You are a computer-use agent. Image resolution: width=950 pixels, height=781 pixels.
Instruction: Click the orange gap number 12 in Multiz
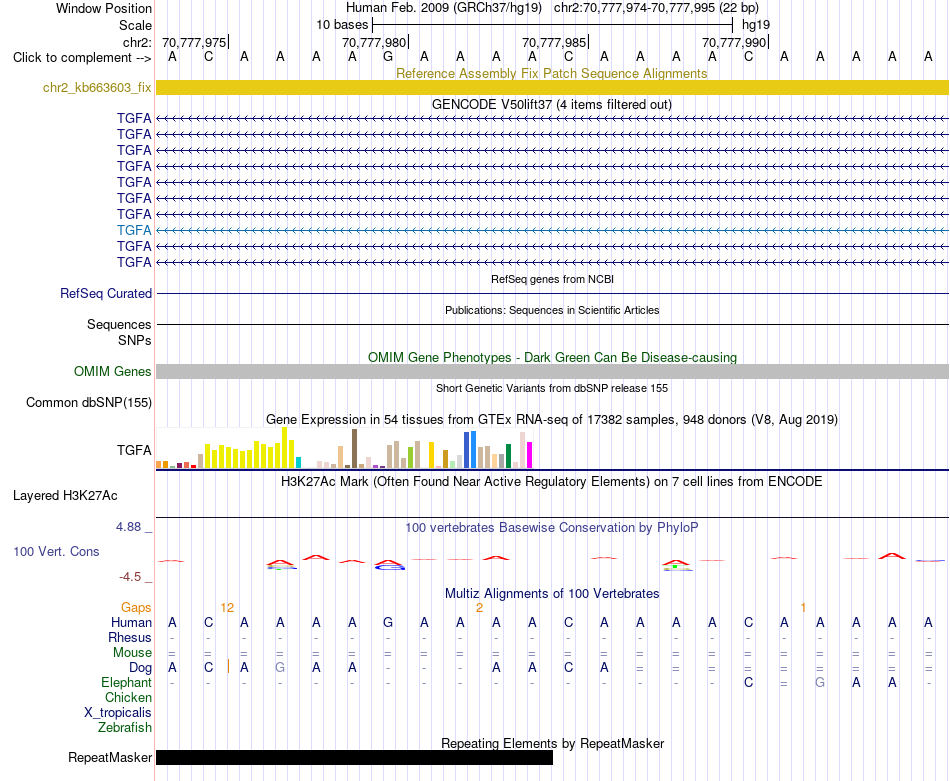[x=227, y=608]
